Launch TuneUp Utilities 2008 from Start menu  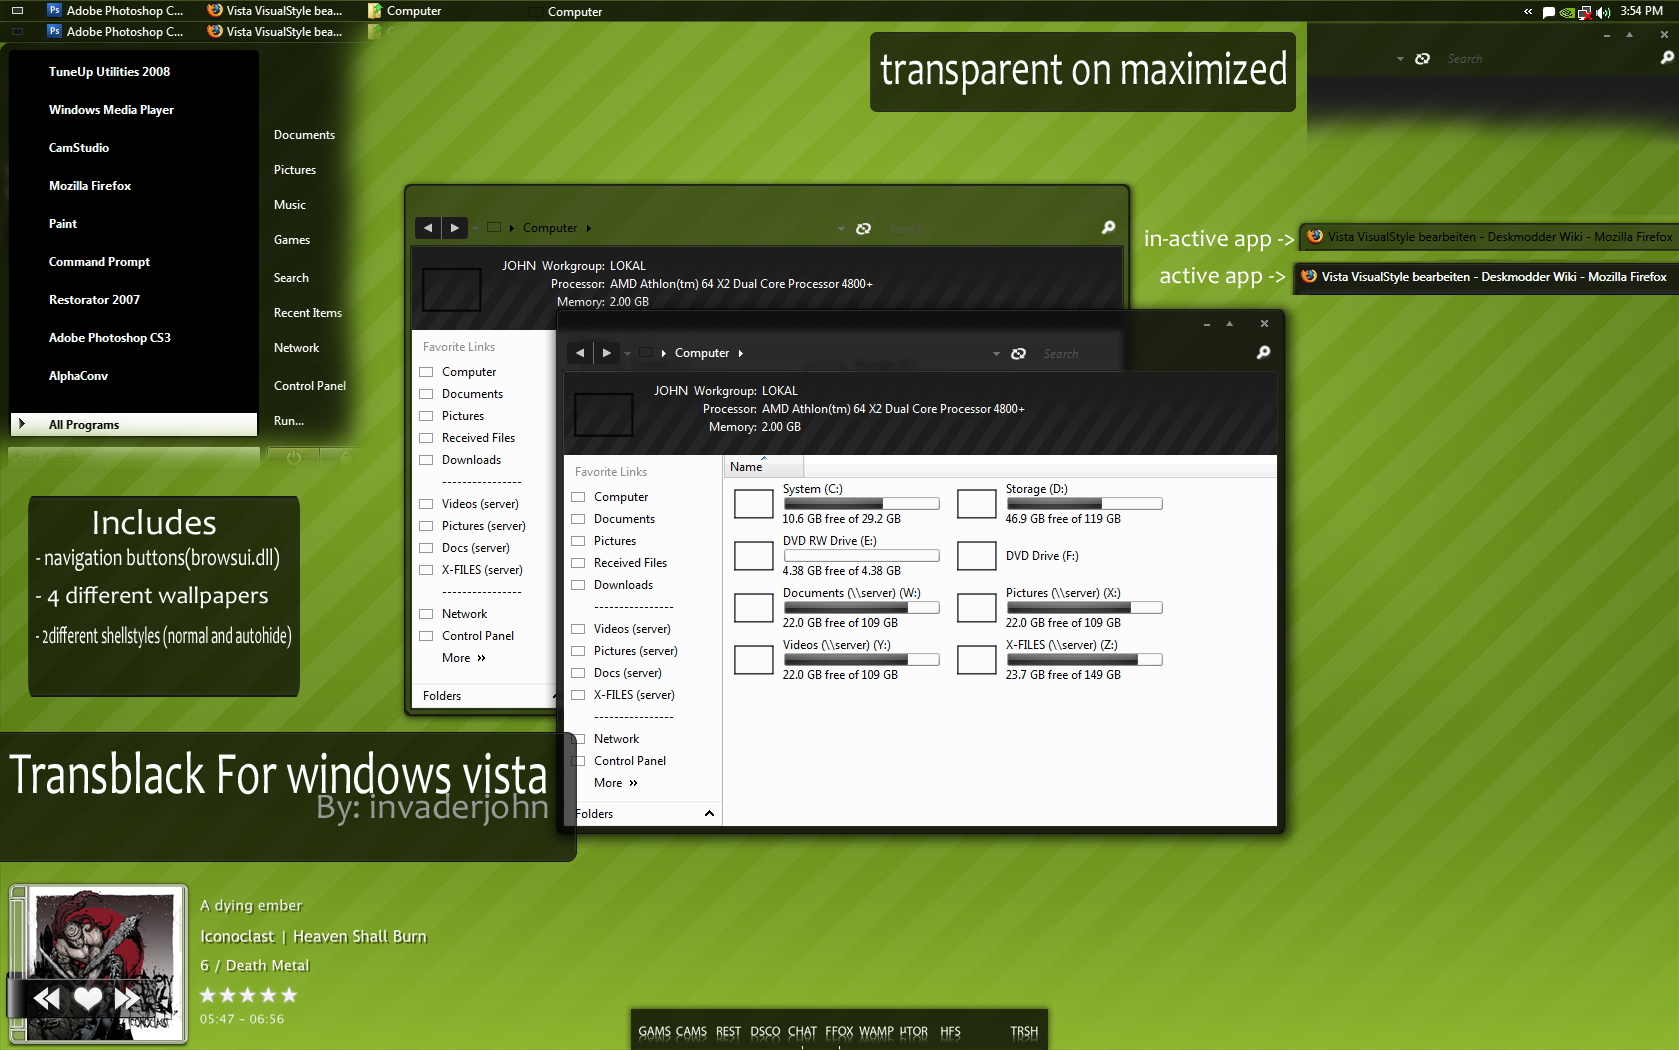109,72
